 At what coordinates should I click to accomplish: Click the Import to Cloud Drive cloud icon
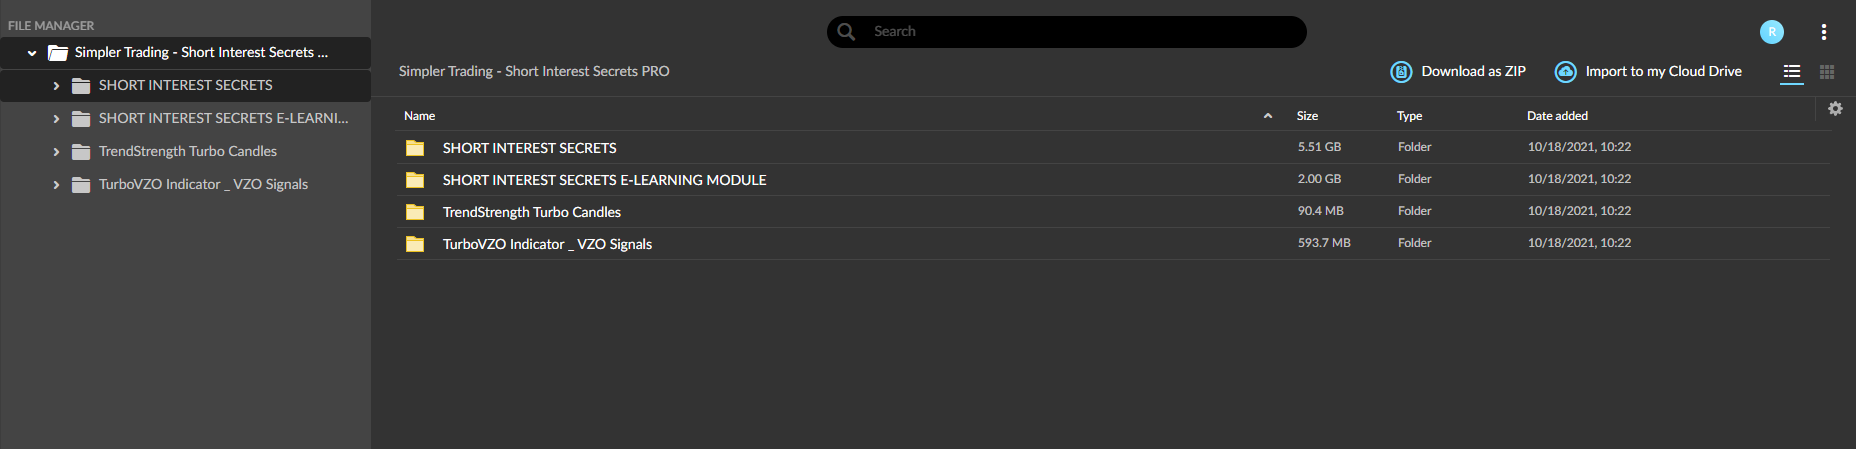1566,72
